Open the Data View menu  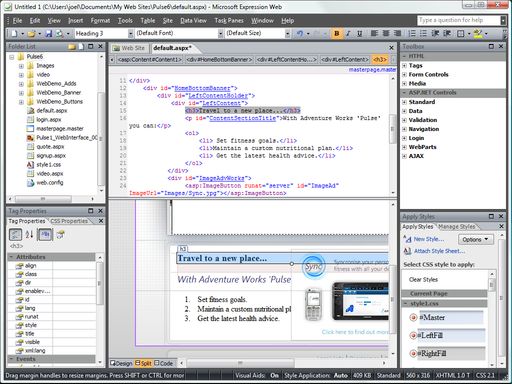(193, 21)
